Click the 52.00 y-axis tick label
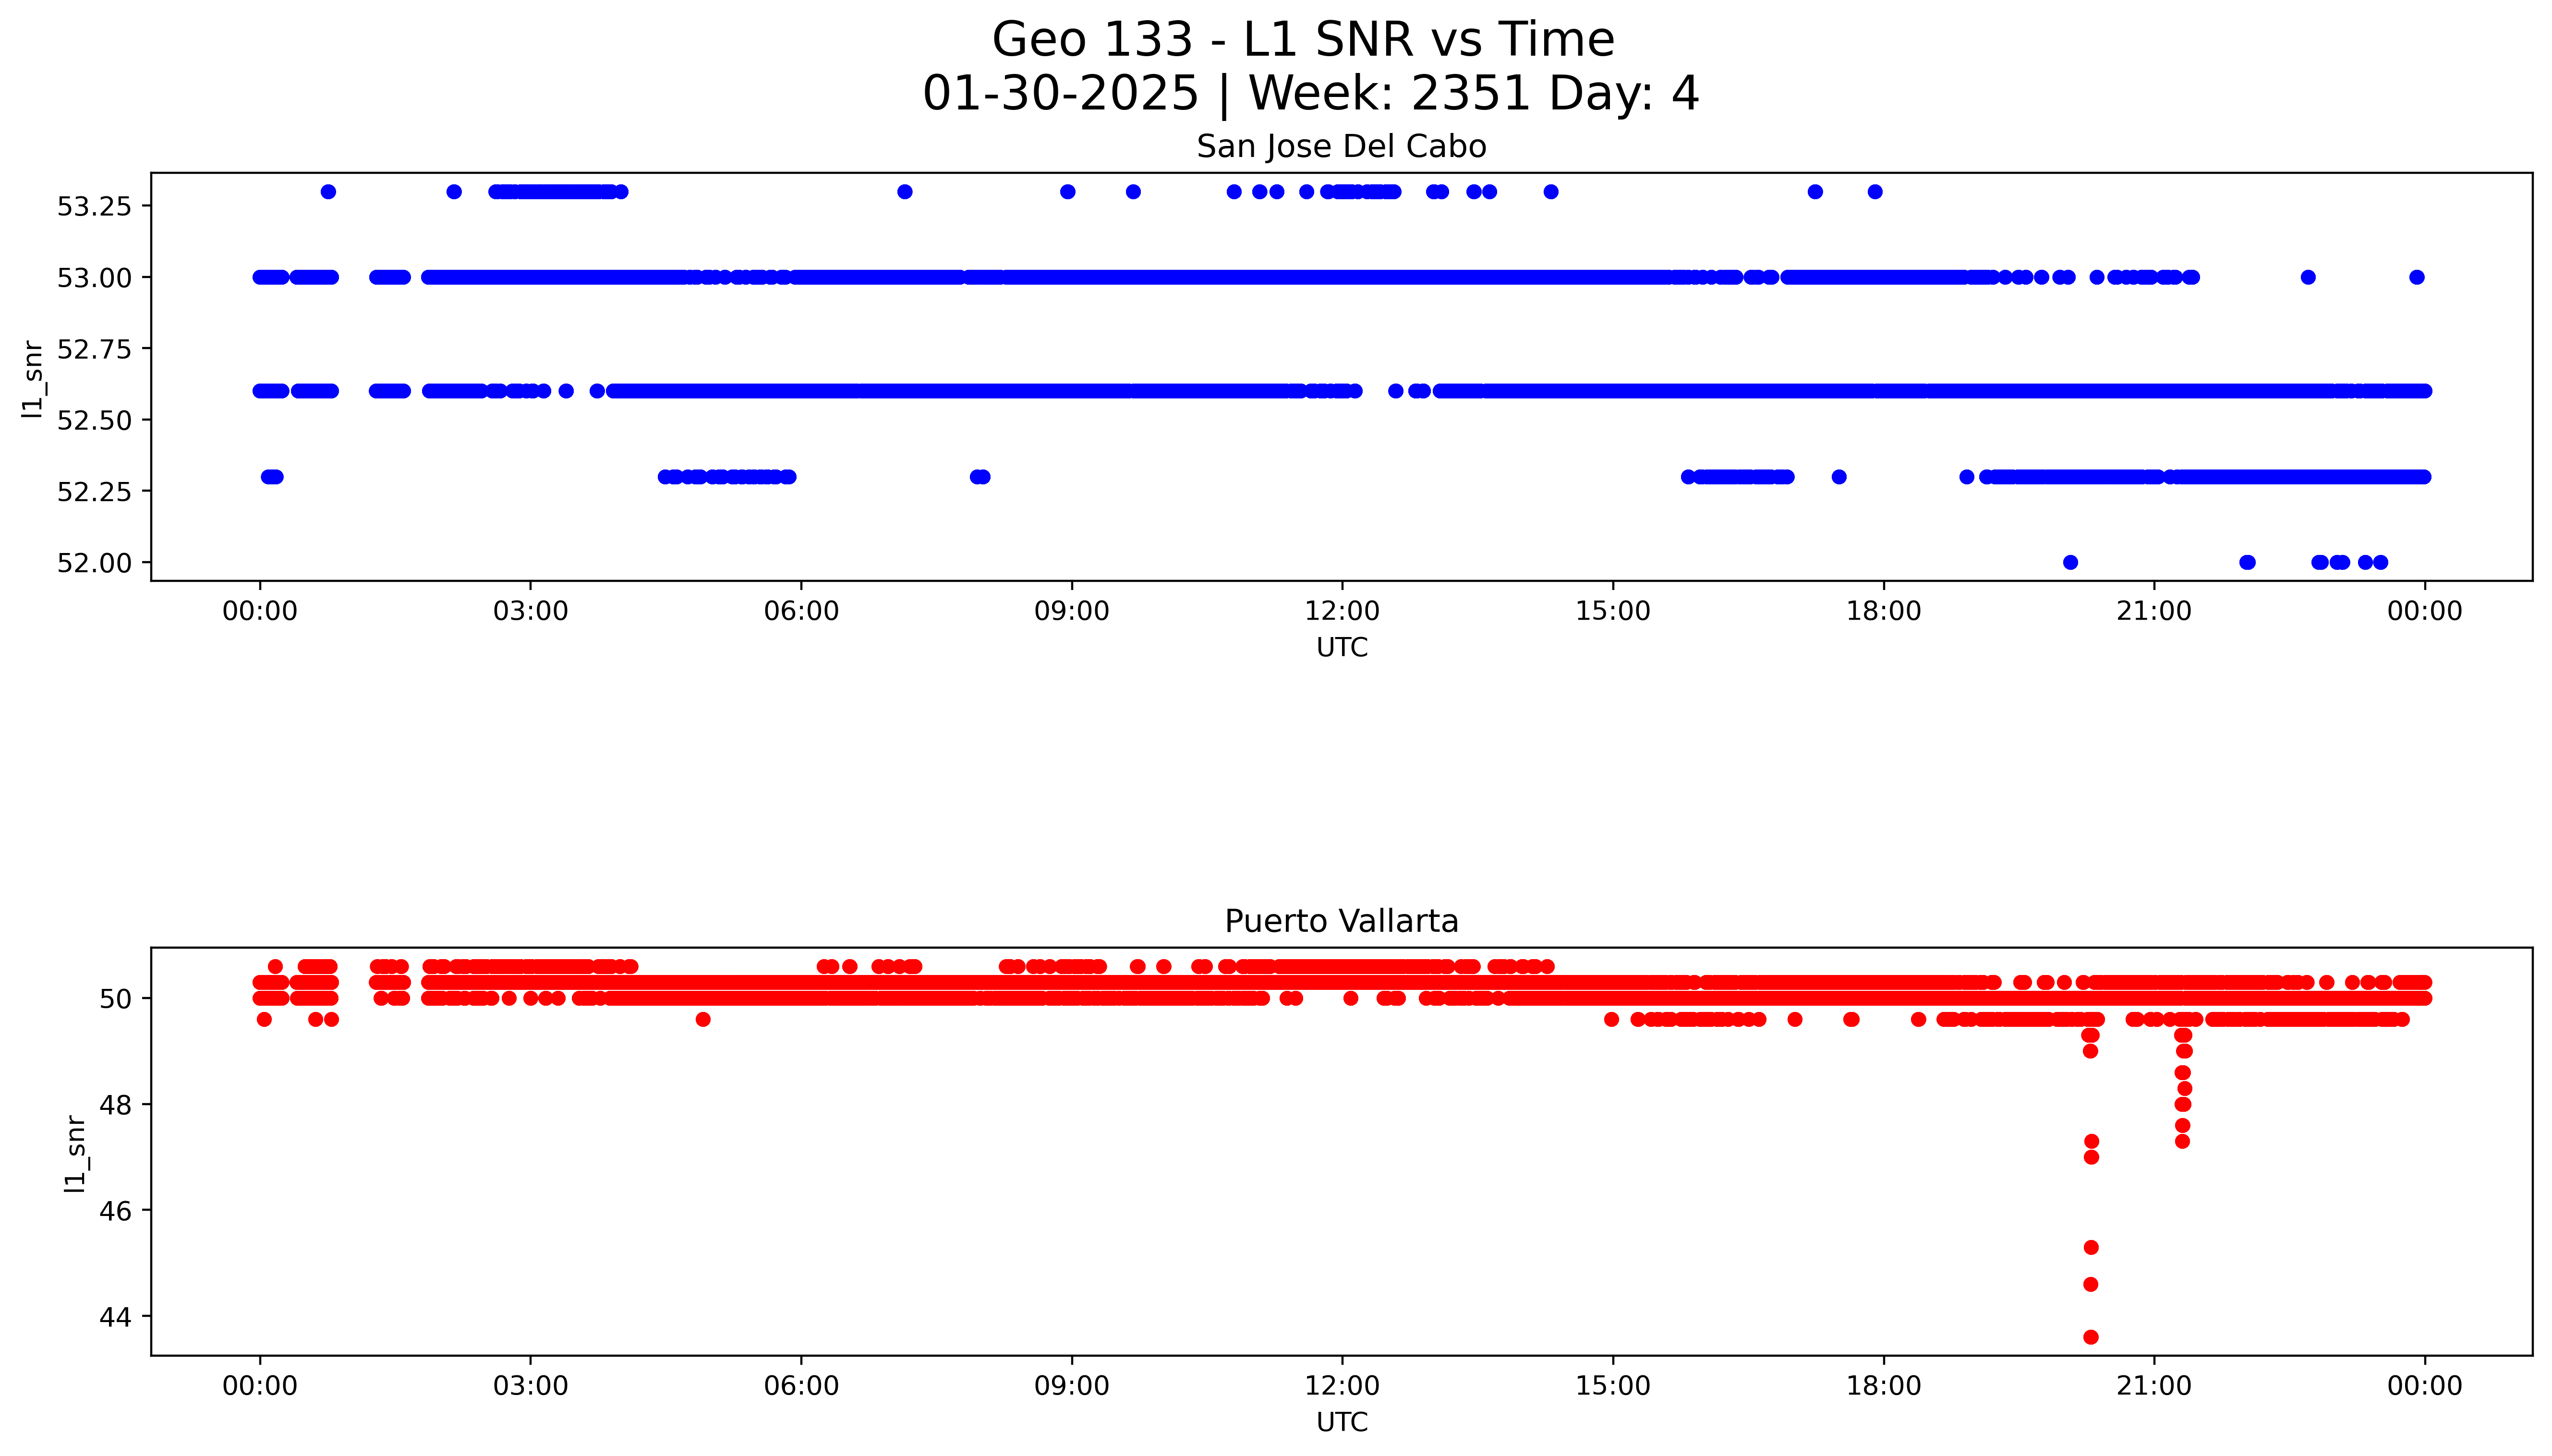The image size is (2552, 1456). (94, 563)
